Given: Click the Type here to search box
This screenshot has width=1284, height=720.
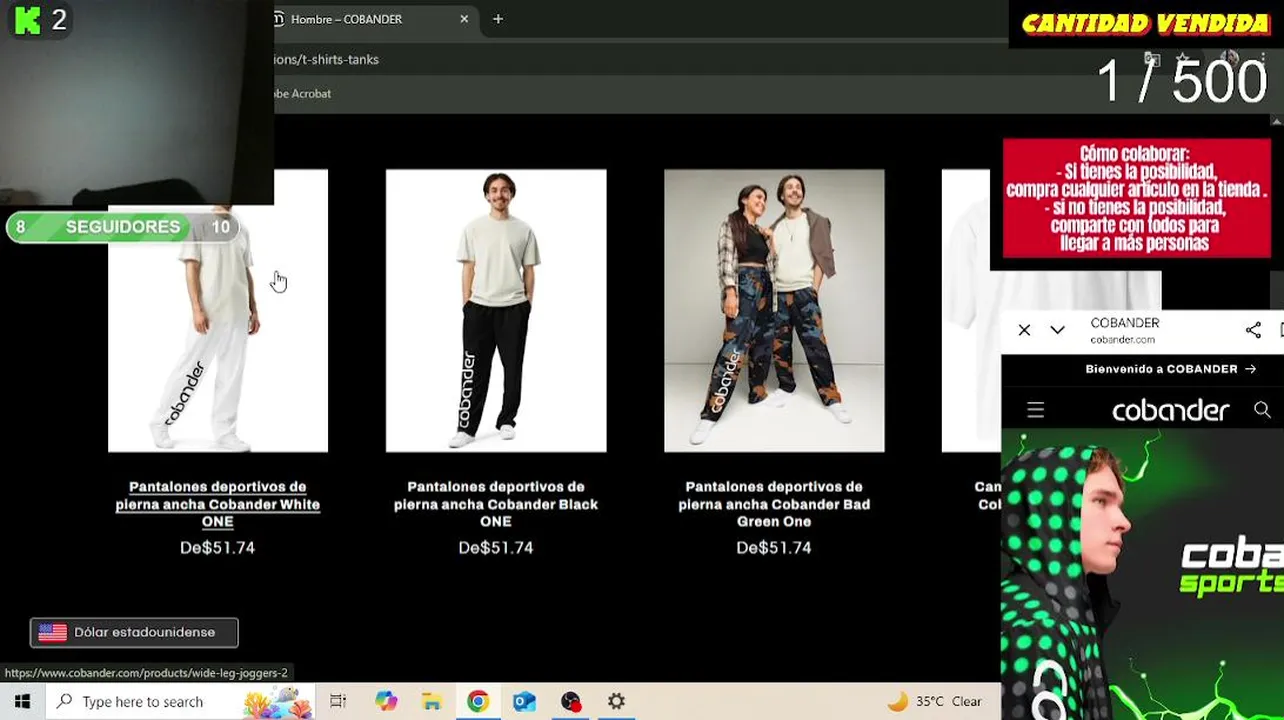Looking at the screenshot, I should (180, 701).
